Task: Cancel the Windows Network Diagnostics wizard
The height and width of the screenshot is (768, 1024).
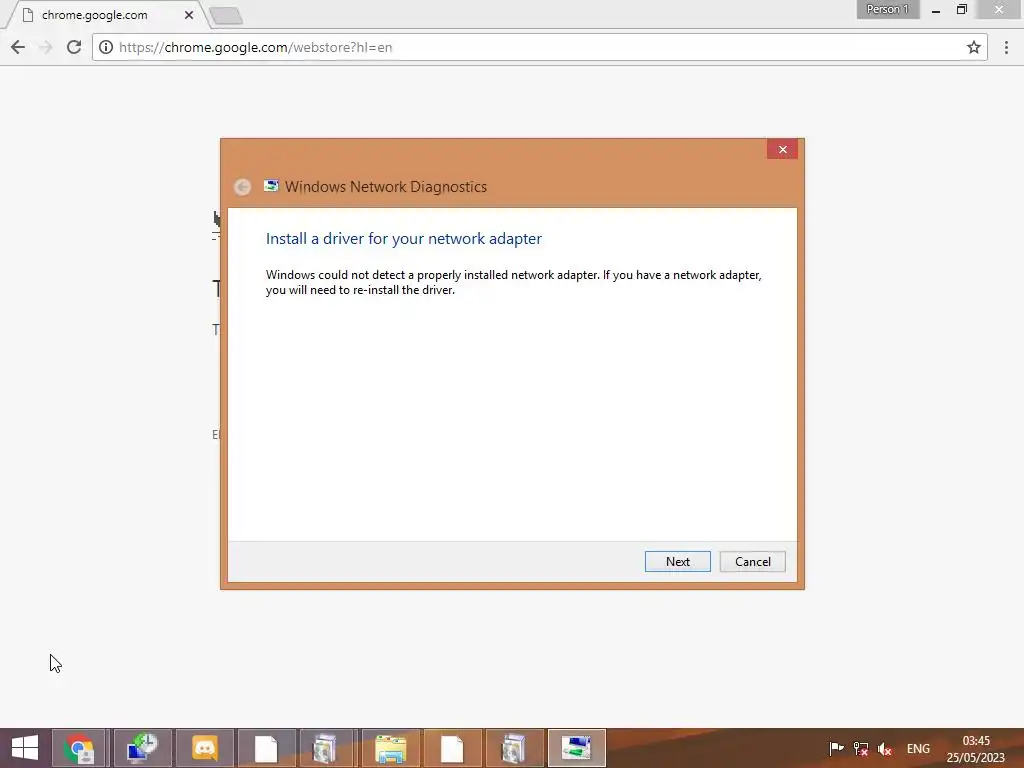Action: click(x=752, y=562)
